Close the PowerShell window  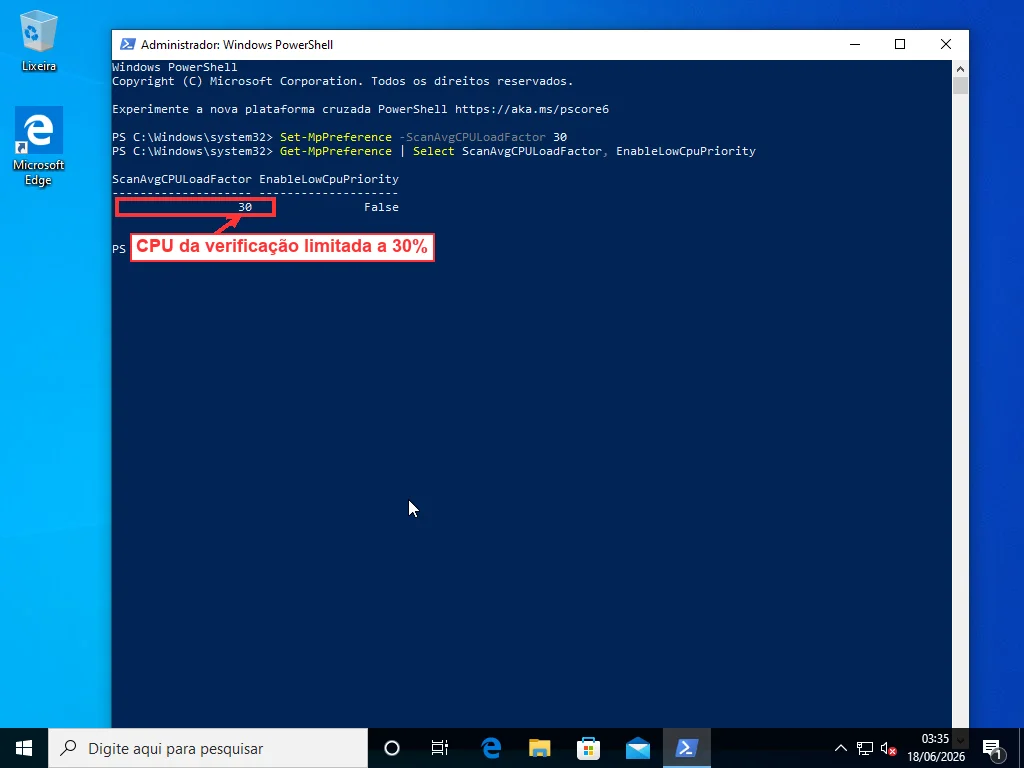click(946, 44)
